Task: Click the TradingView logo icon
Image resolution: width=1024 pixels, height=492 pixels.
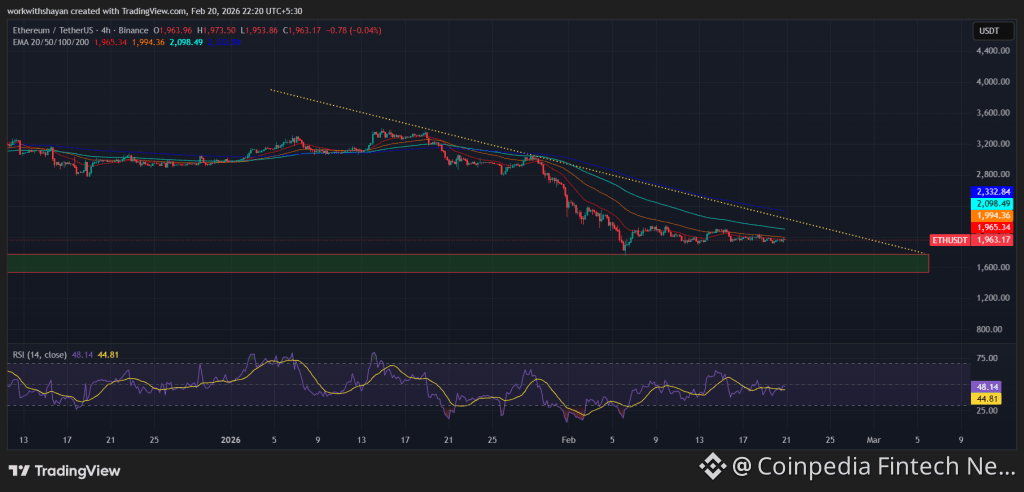Action: click(17, 470)
